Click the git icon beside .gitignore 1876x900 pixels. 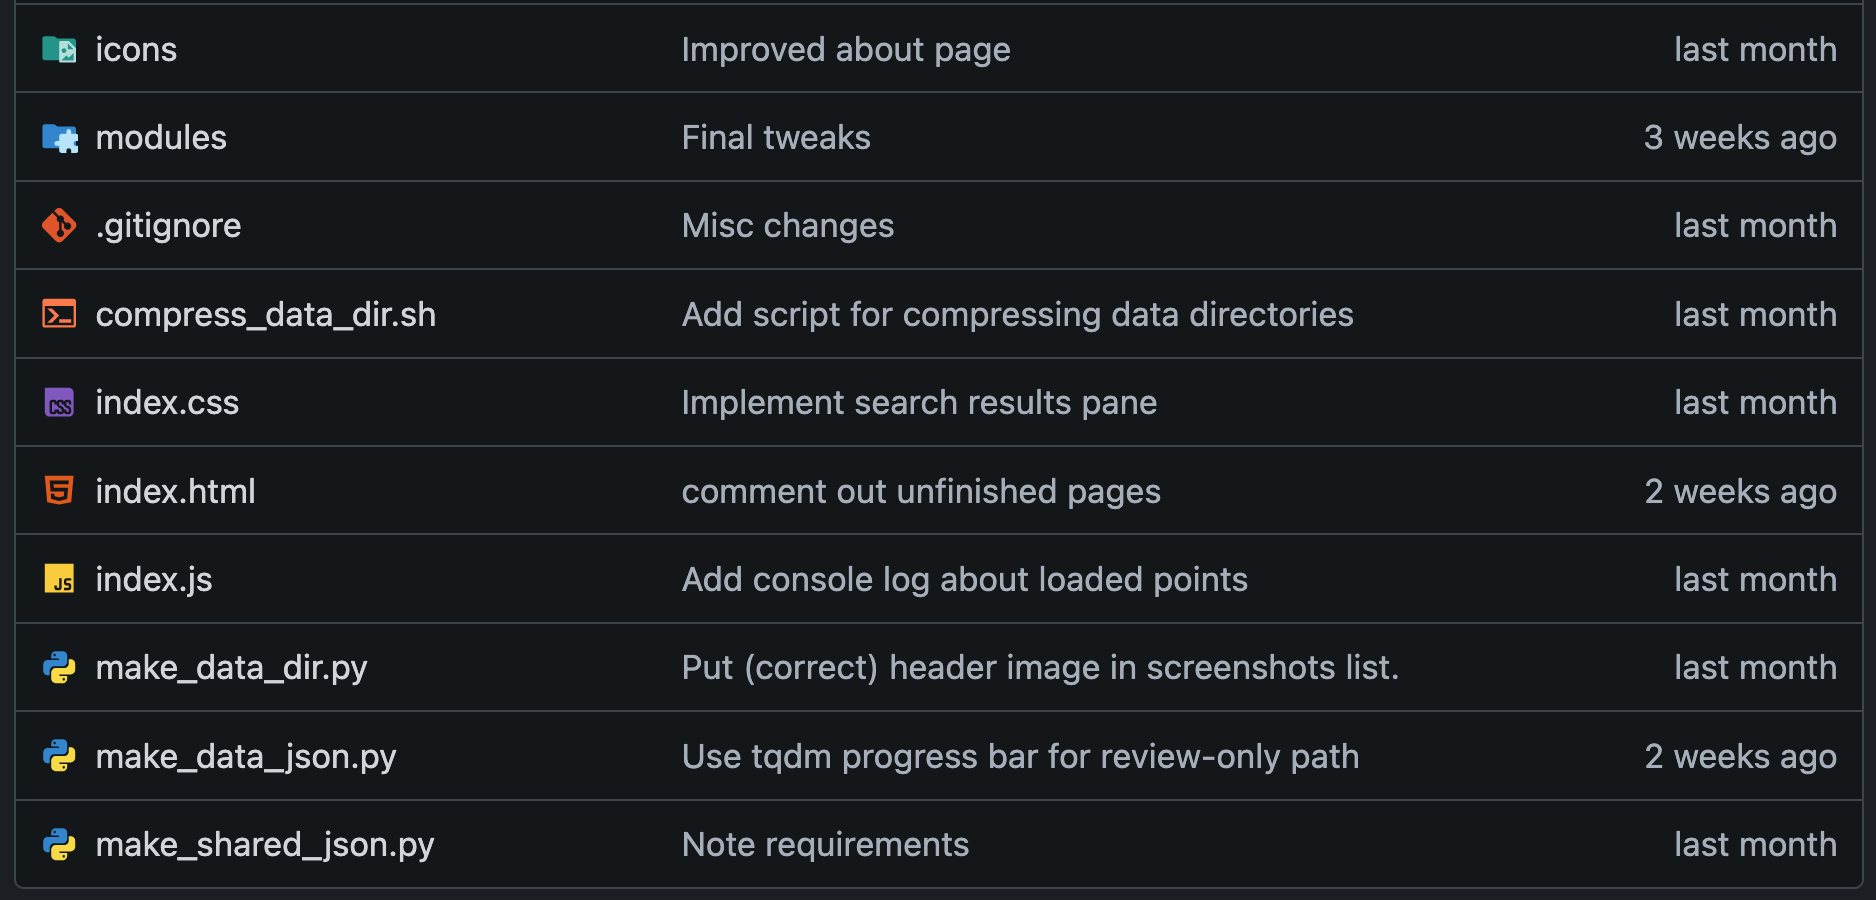(x=59, y=226)
